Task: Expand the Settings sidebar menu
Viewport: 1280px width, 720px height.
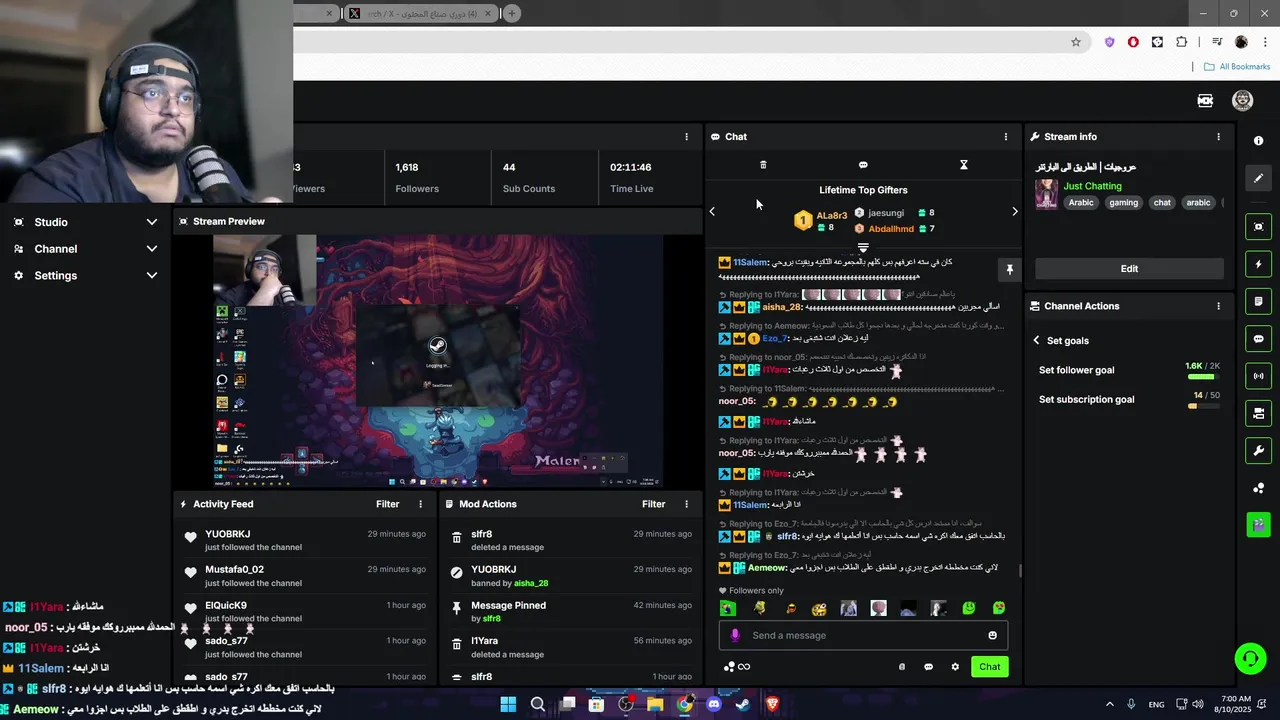Action: coord(152,275)
